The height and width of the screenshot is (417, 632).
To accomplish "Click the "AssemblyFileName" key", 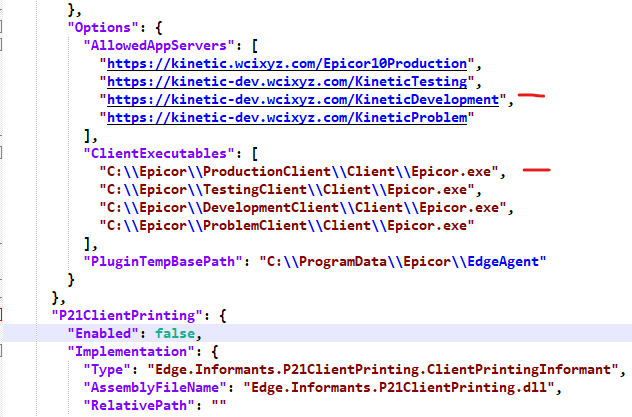I will [x=155, y=388].
